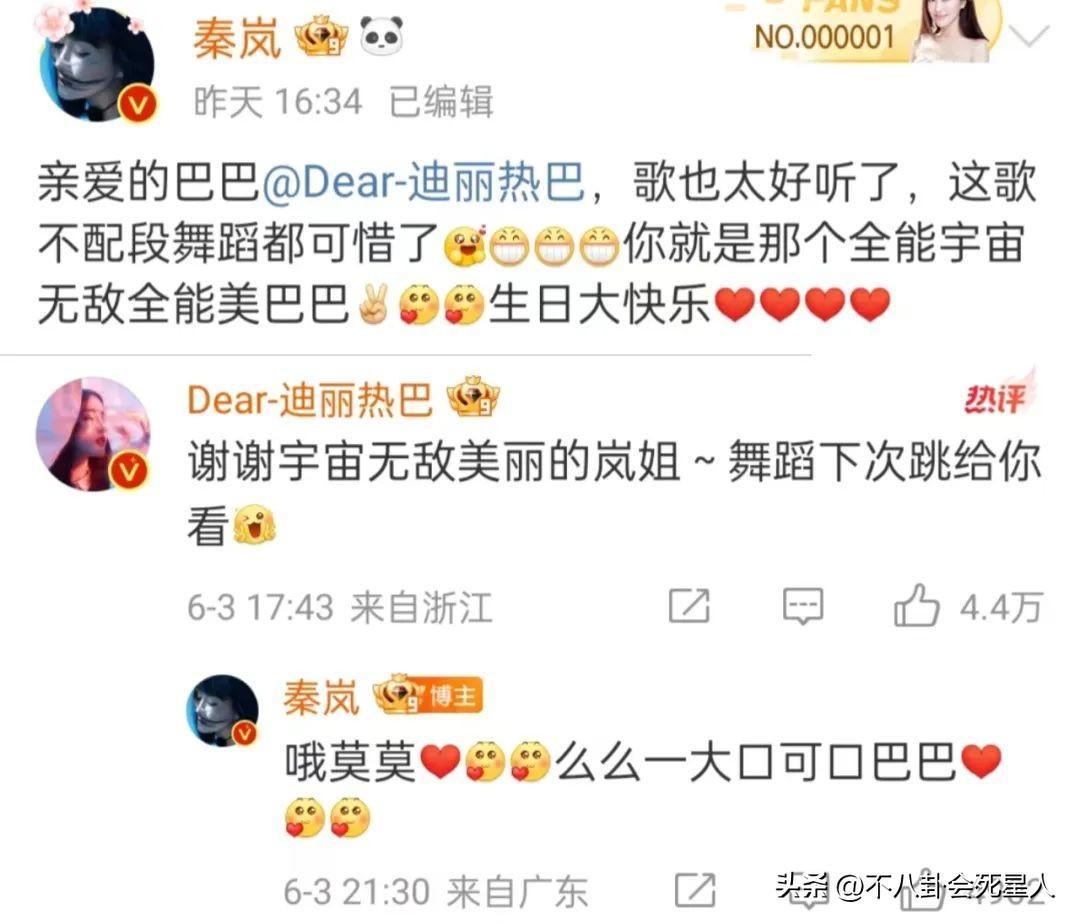Screen dimensions: 1080x924
Task: Tap the 秦岚 username in post header
Action: pyautogui.click(x=238, y=39)
